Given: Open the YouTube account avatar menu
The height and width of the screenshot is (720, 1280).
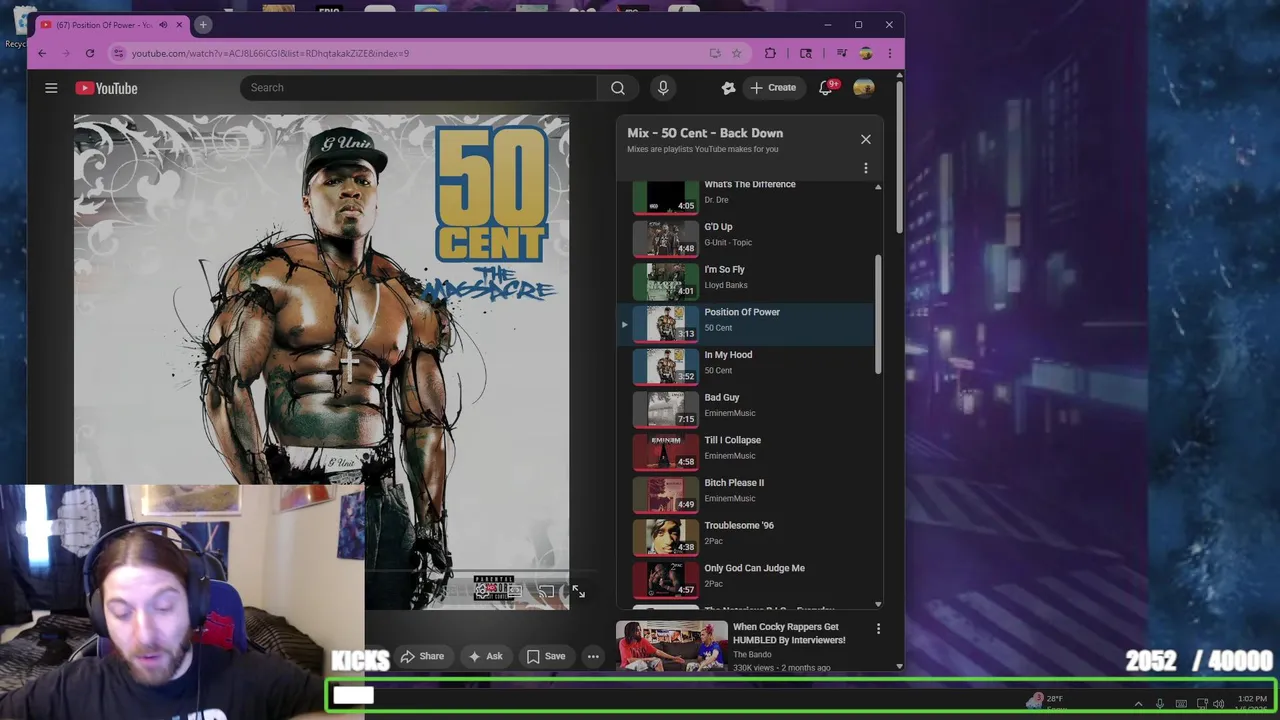Looking at the screenshot, I should pyautogui.click(x=864, y=88).
